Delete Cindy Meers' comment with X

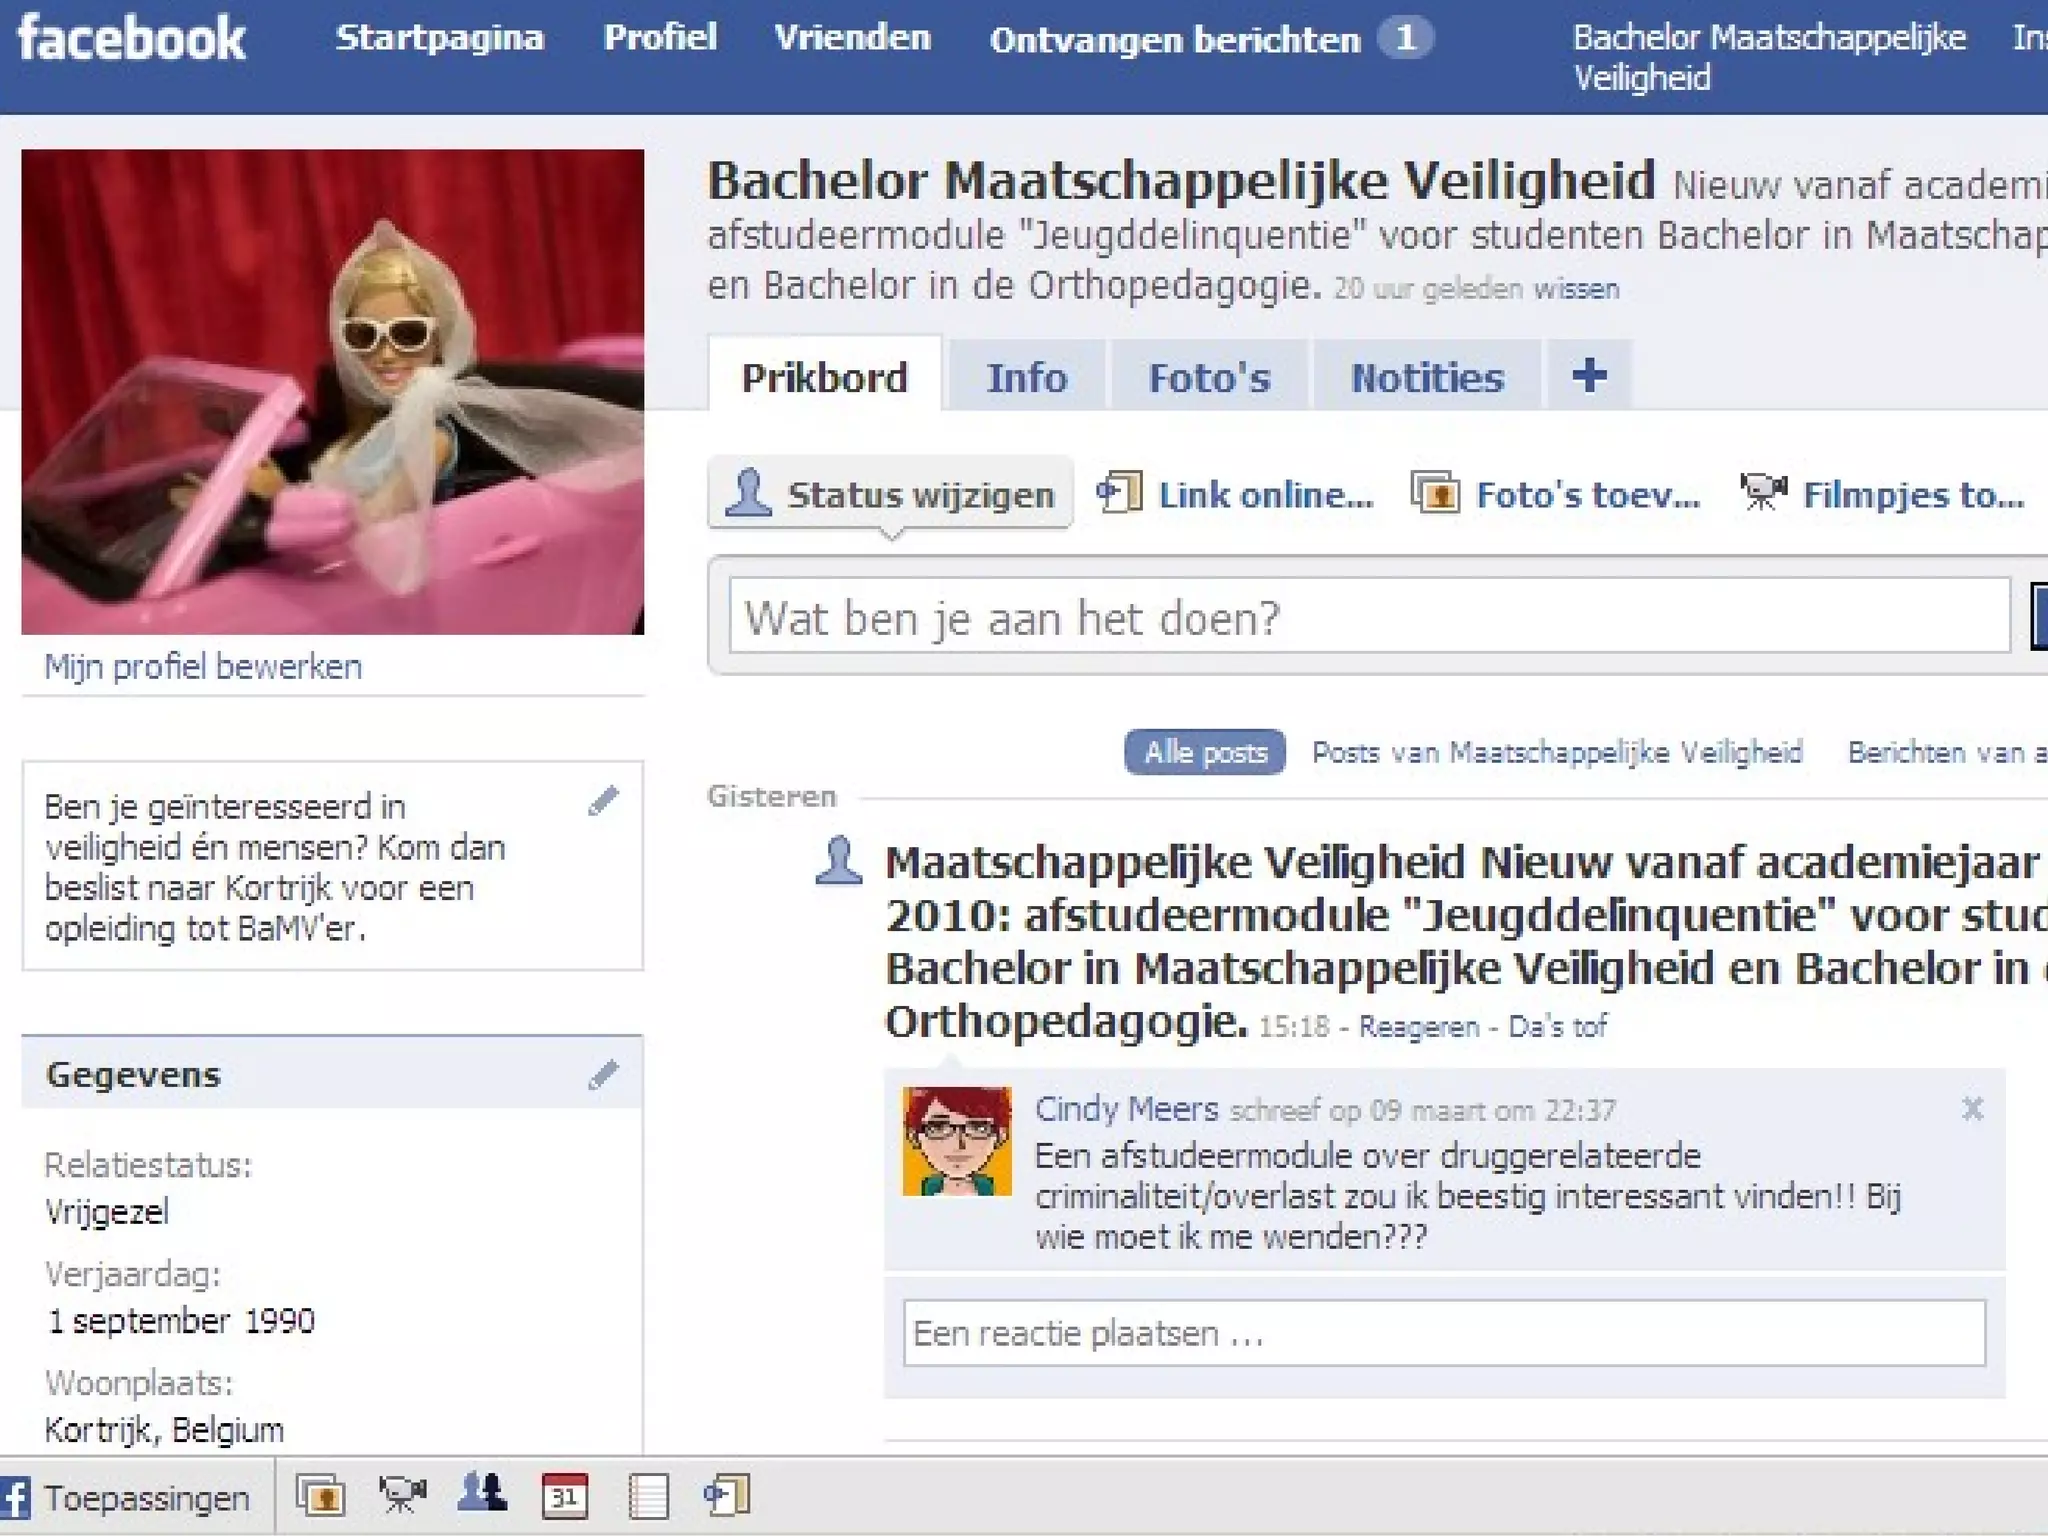coord(1972,1109)
